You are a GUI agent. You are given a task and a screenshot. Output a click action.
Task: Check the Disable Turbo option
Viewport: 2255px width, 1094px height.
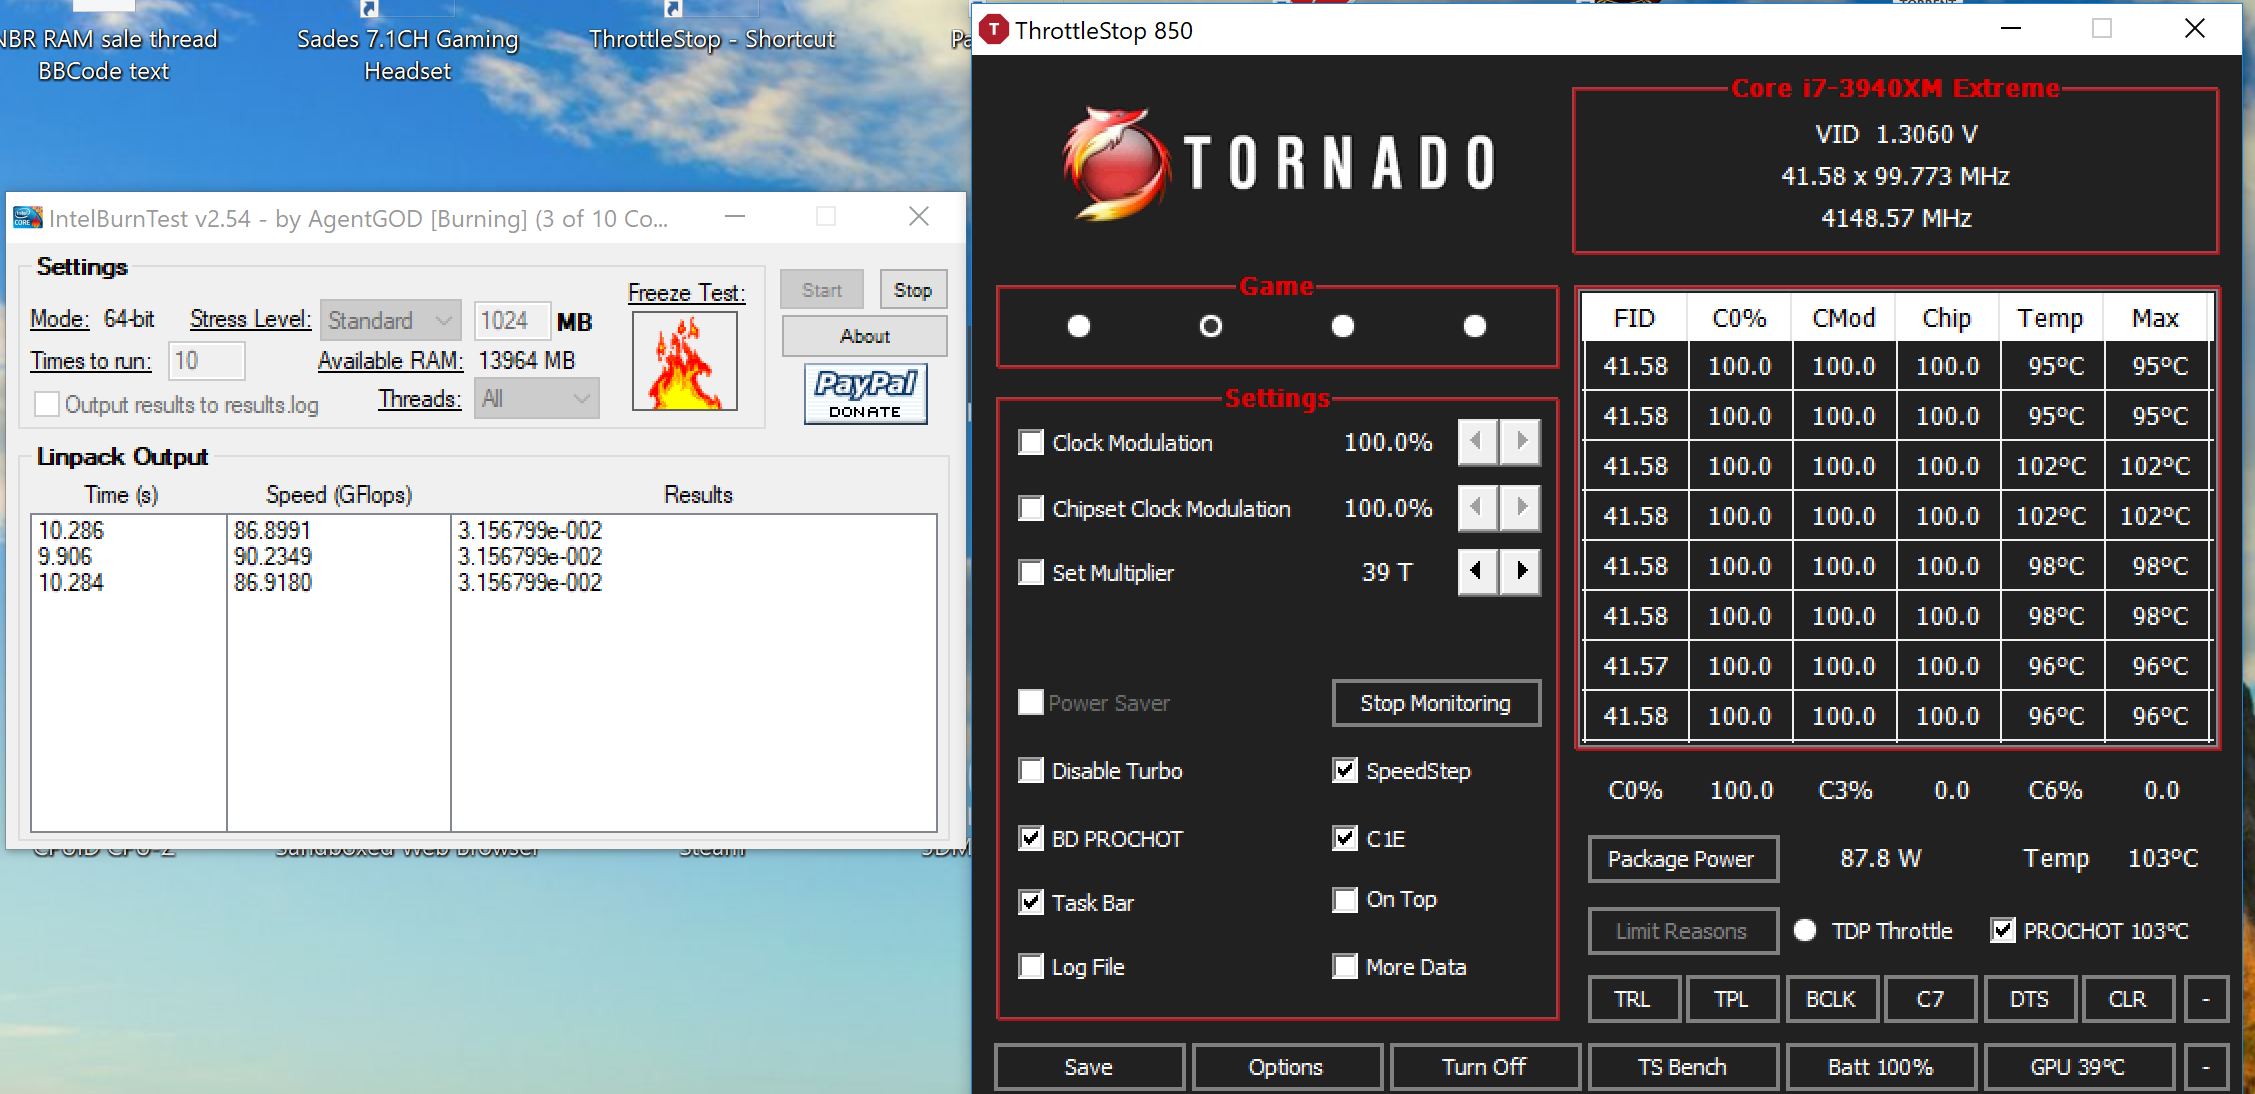(1031, 770)
